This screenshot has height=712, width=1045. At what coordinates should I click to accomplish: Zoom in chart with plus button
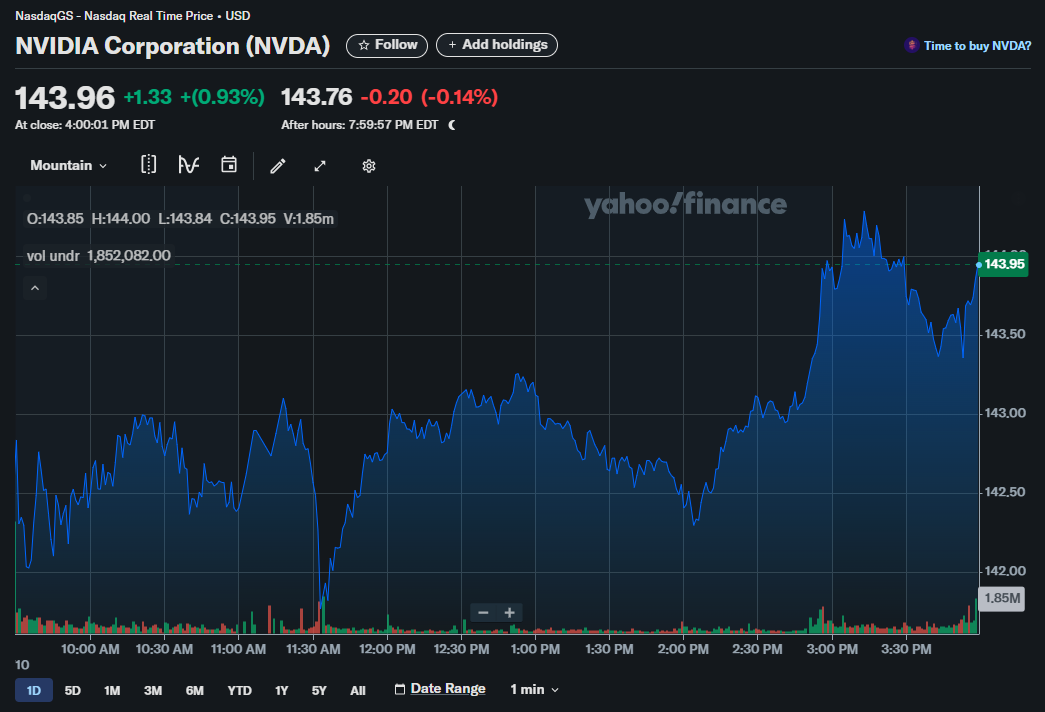[510, 613]
